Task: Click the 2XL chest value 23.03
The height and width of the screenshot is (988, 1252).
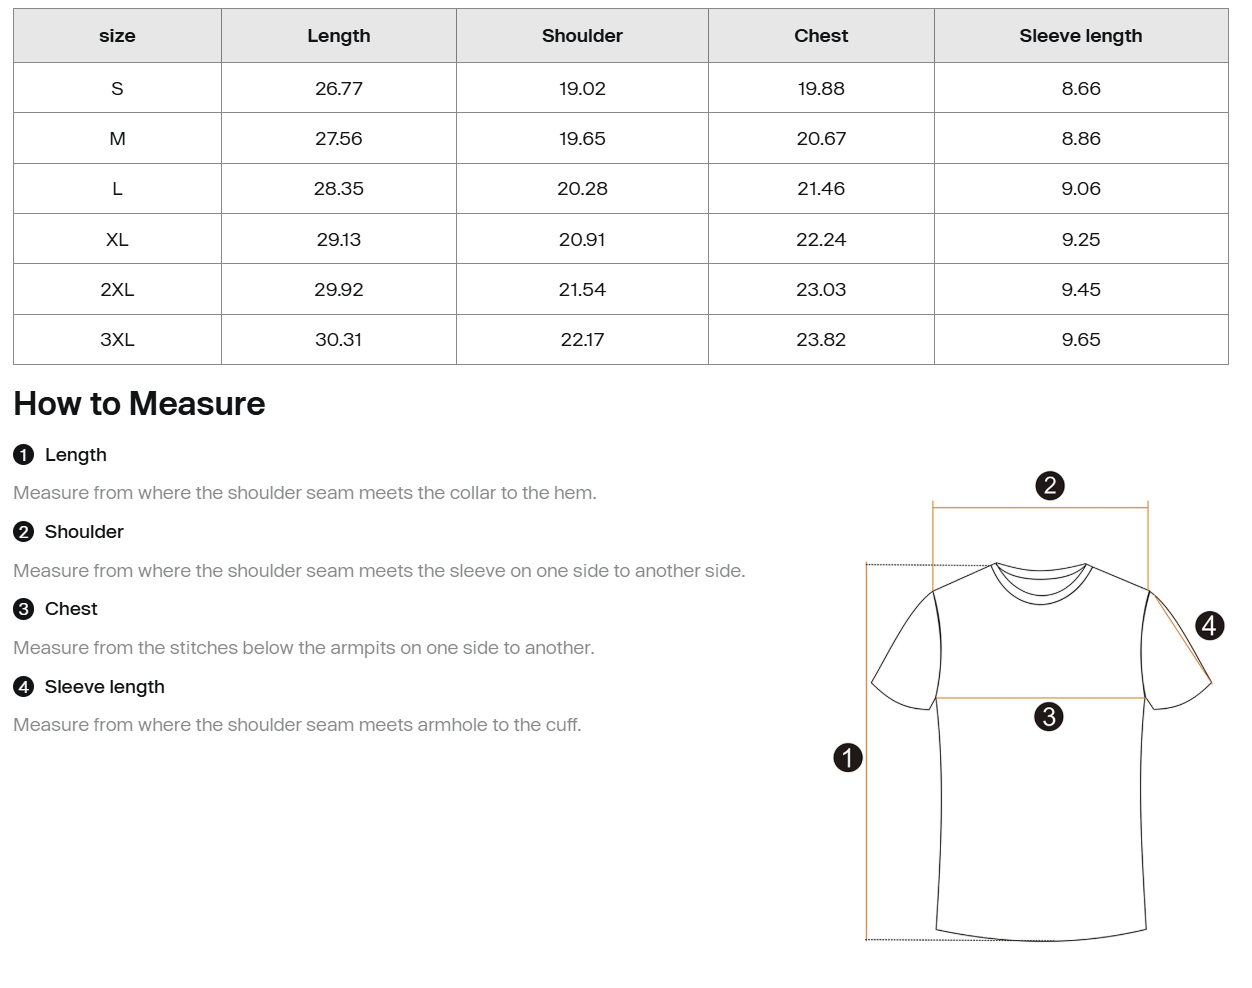Action: coord(821,290)
